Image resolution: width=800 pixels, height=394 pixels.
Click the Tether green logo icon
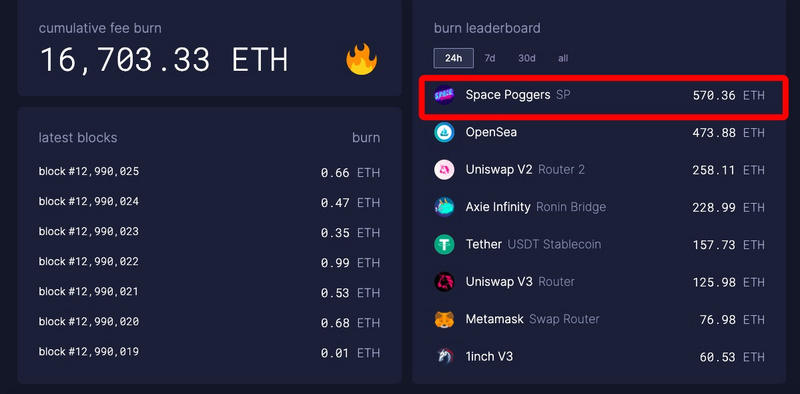pos(444,244)
